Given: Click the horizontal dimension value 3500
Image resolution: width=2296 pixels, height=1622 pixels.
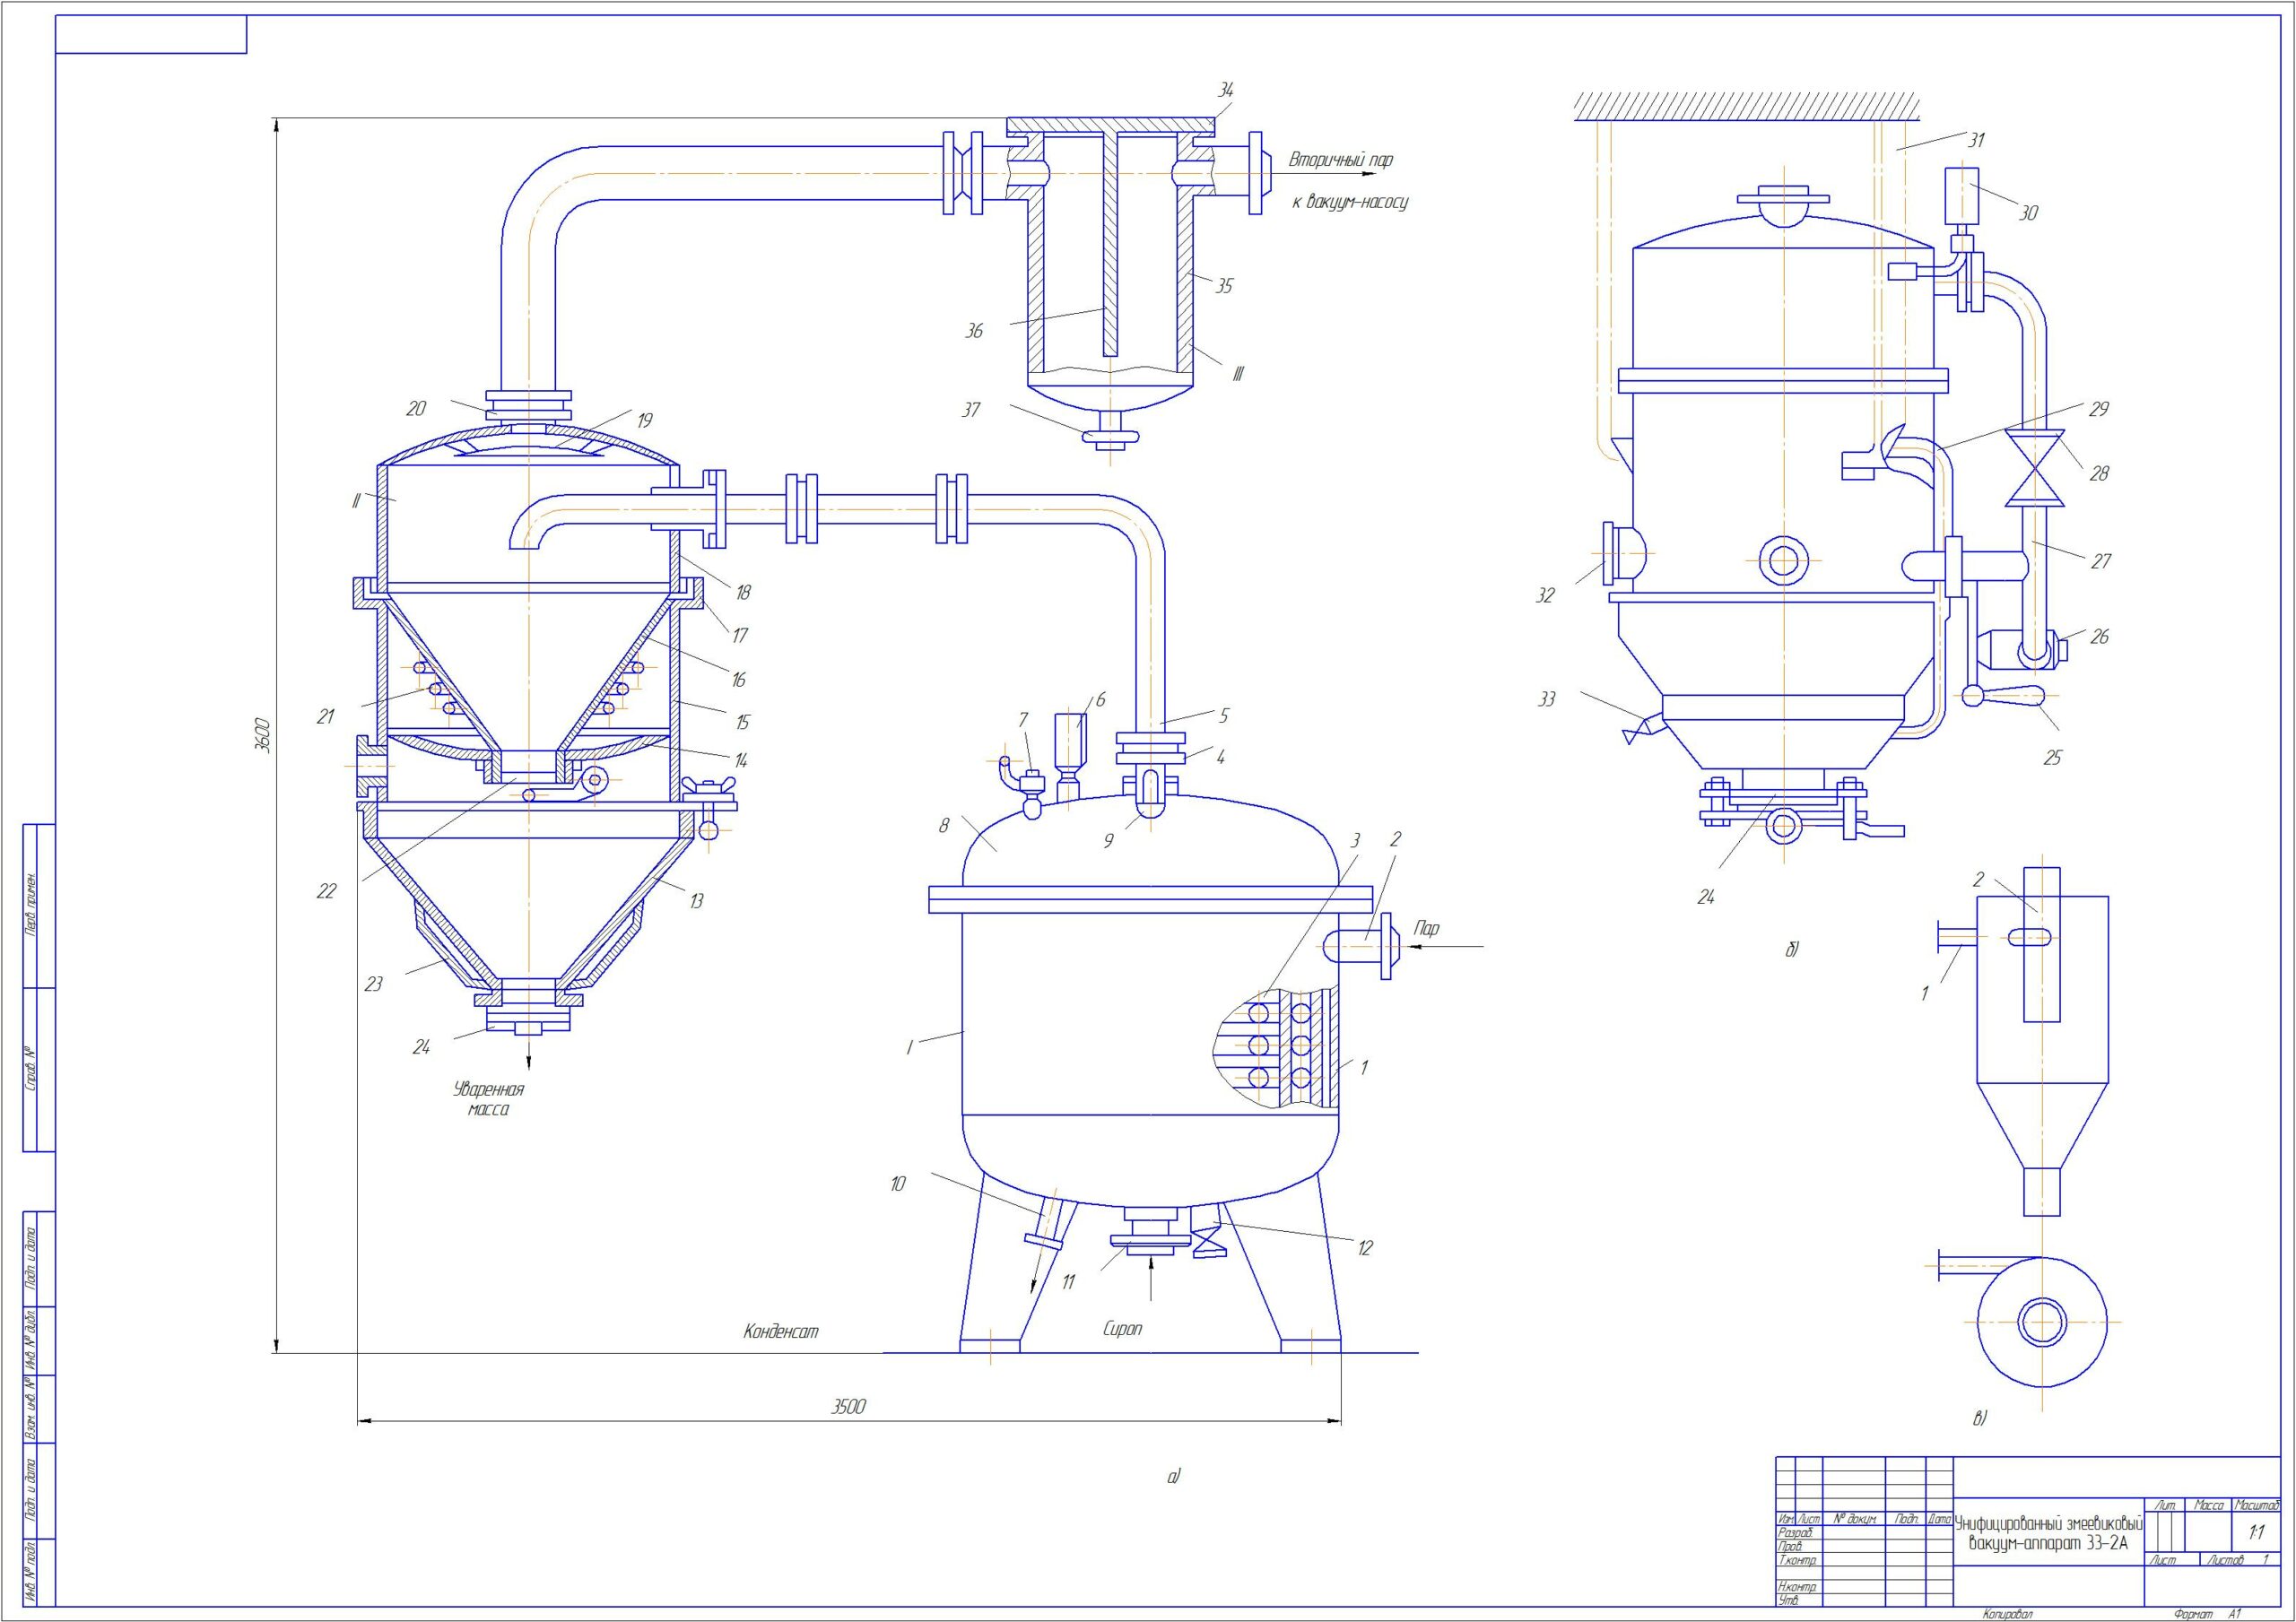Looking at the screenshot, I should point(848,1407).
